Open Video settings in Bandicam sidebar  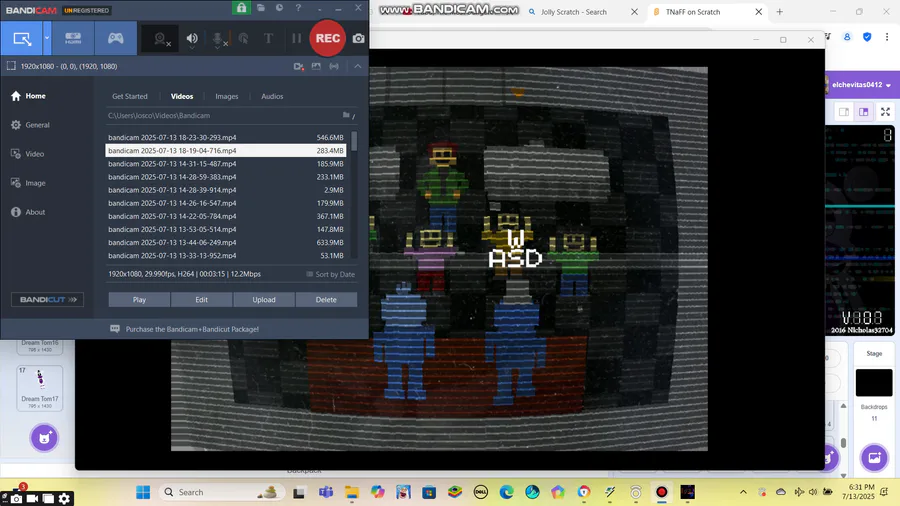(x=28, y=154)
